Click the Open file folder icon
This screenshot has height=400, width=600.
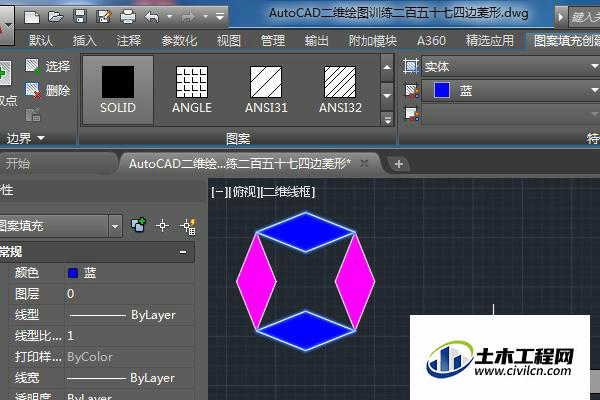55,17
